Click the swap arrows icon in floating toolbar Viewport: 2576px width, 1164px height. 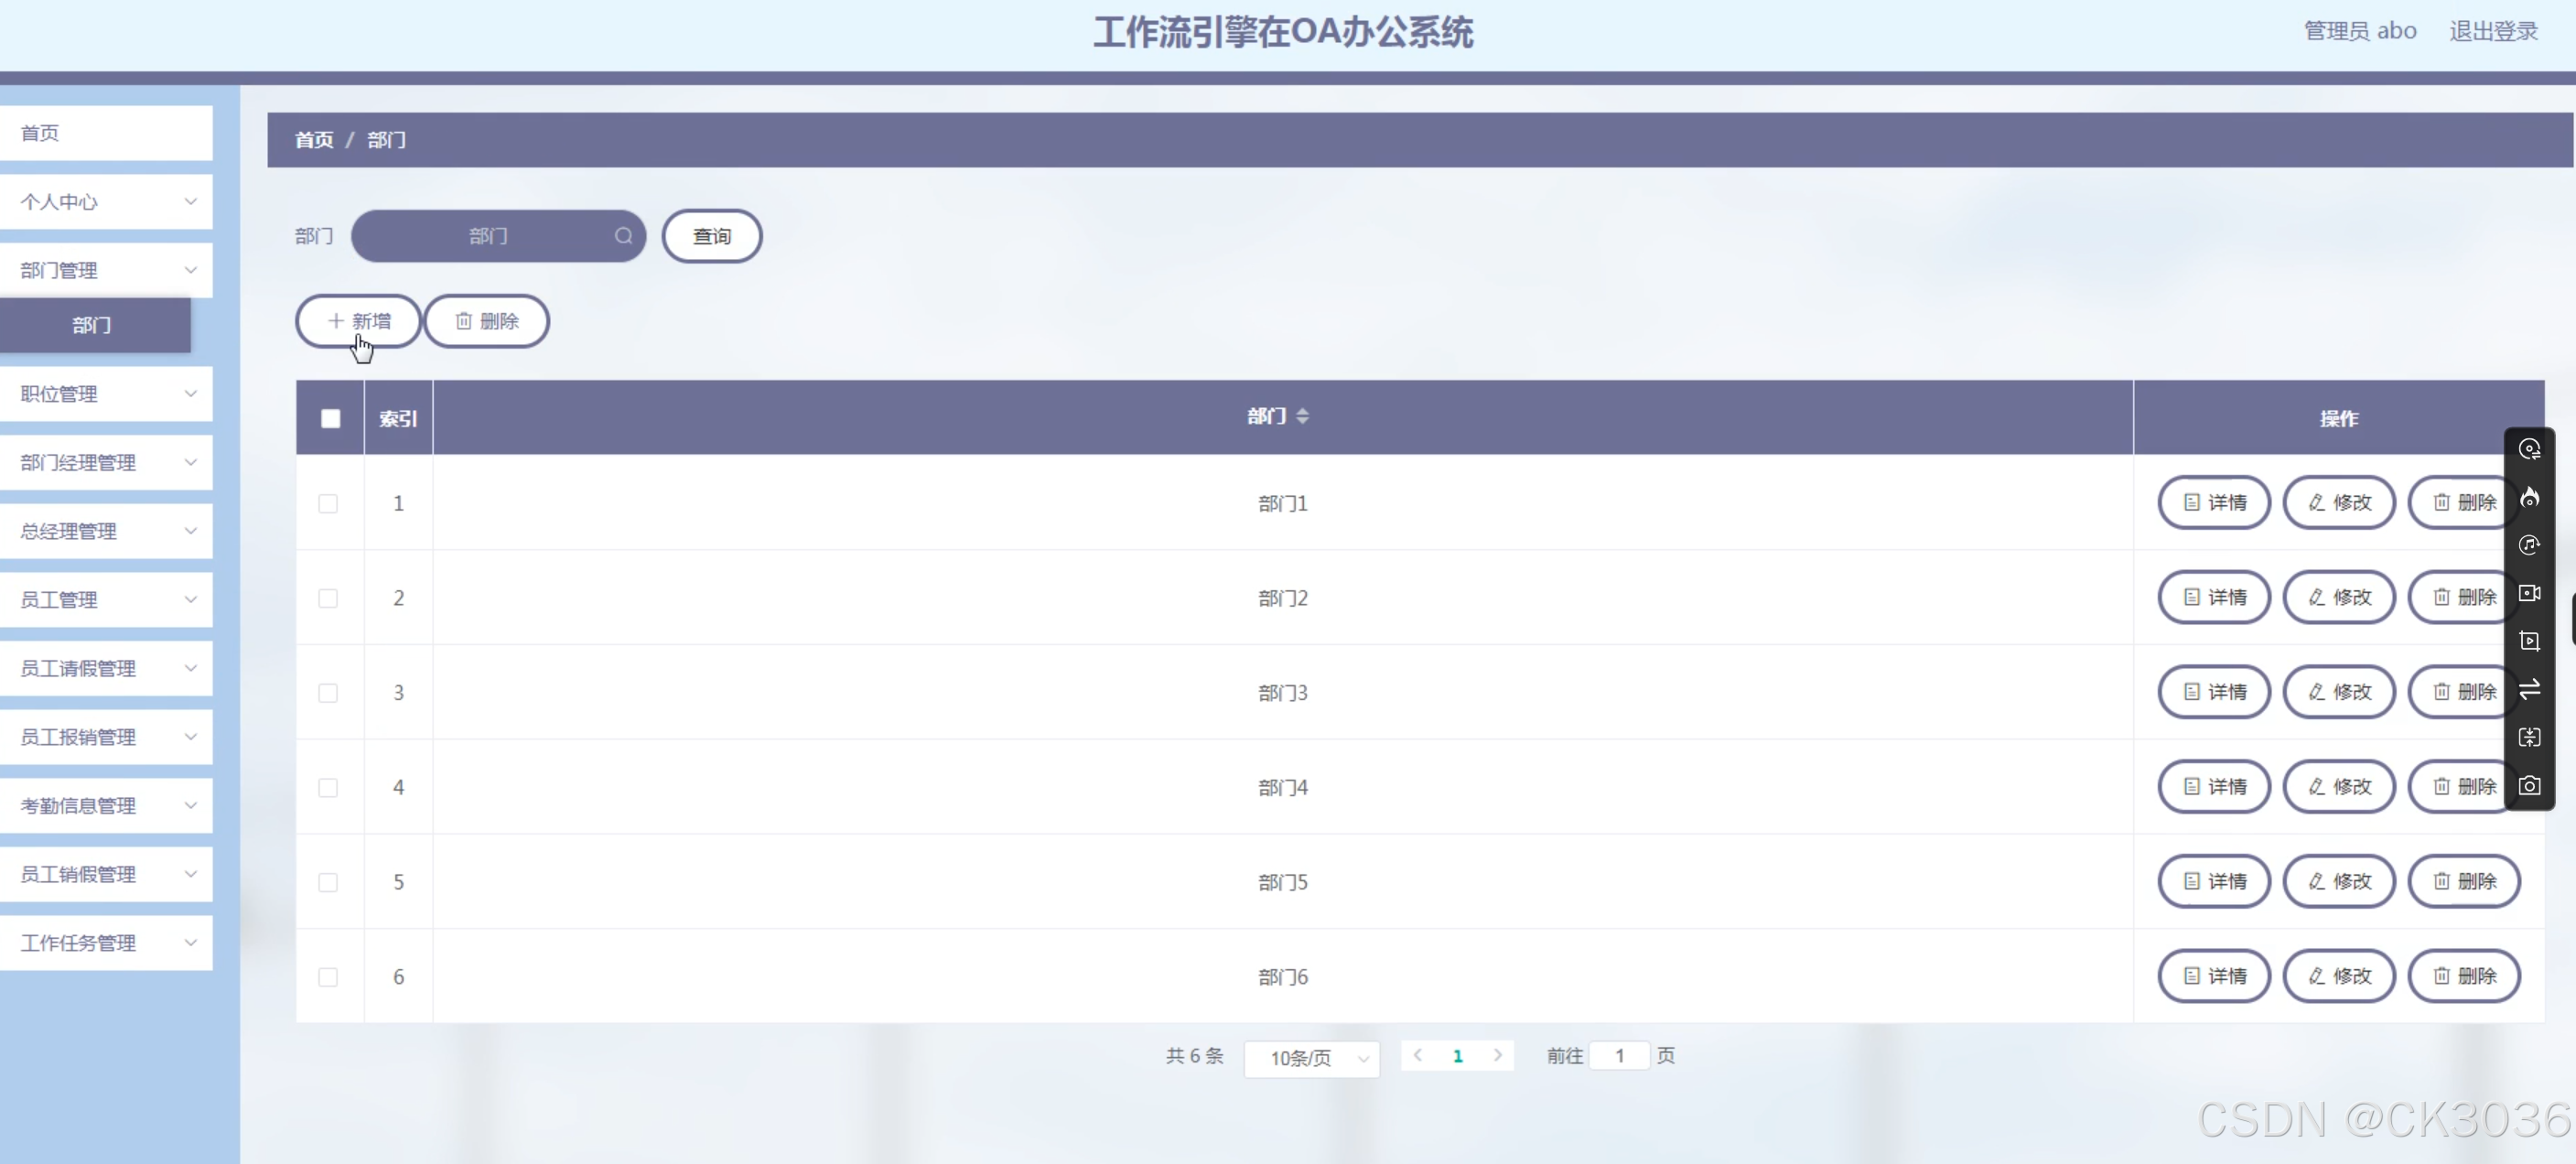pyautogui.click(x=2530, y=689)
